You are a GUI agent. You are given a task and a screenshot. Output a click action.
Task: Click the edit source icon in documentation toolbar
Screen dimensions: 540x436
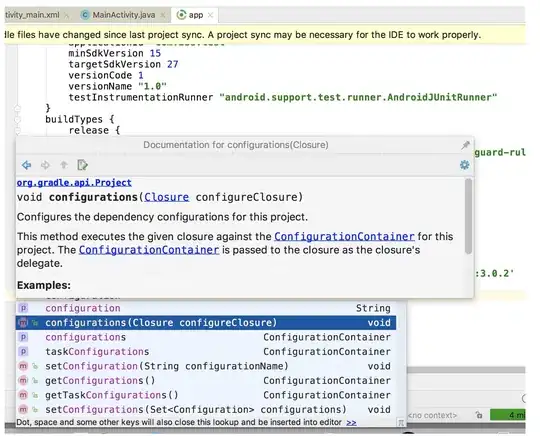[x=82, y=165]
